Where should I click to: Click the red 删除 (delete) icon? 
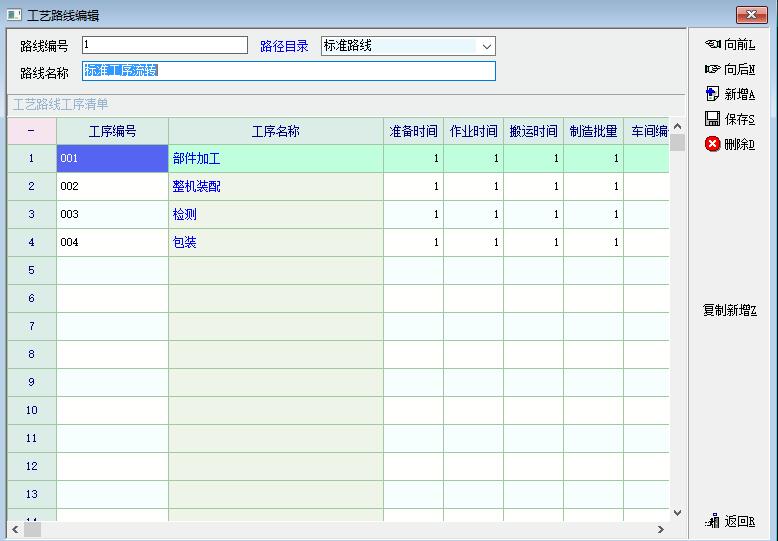click(712, 144)
